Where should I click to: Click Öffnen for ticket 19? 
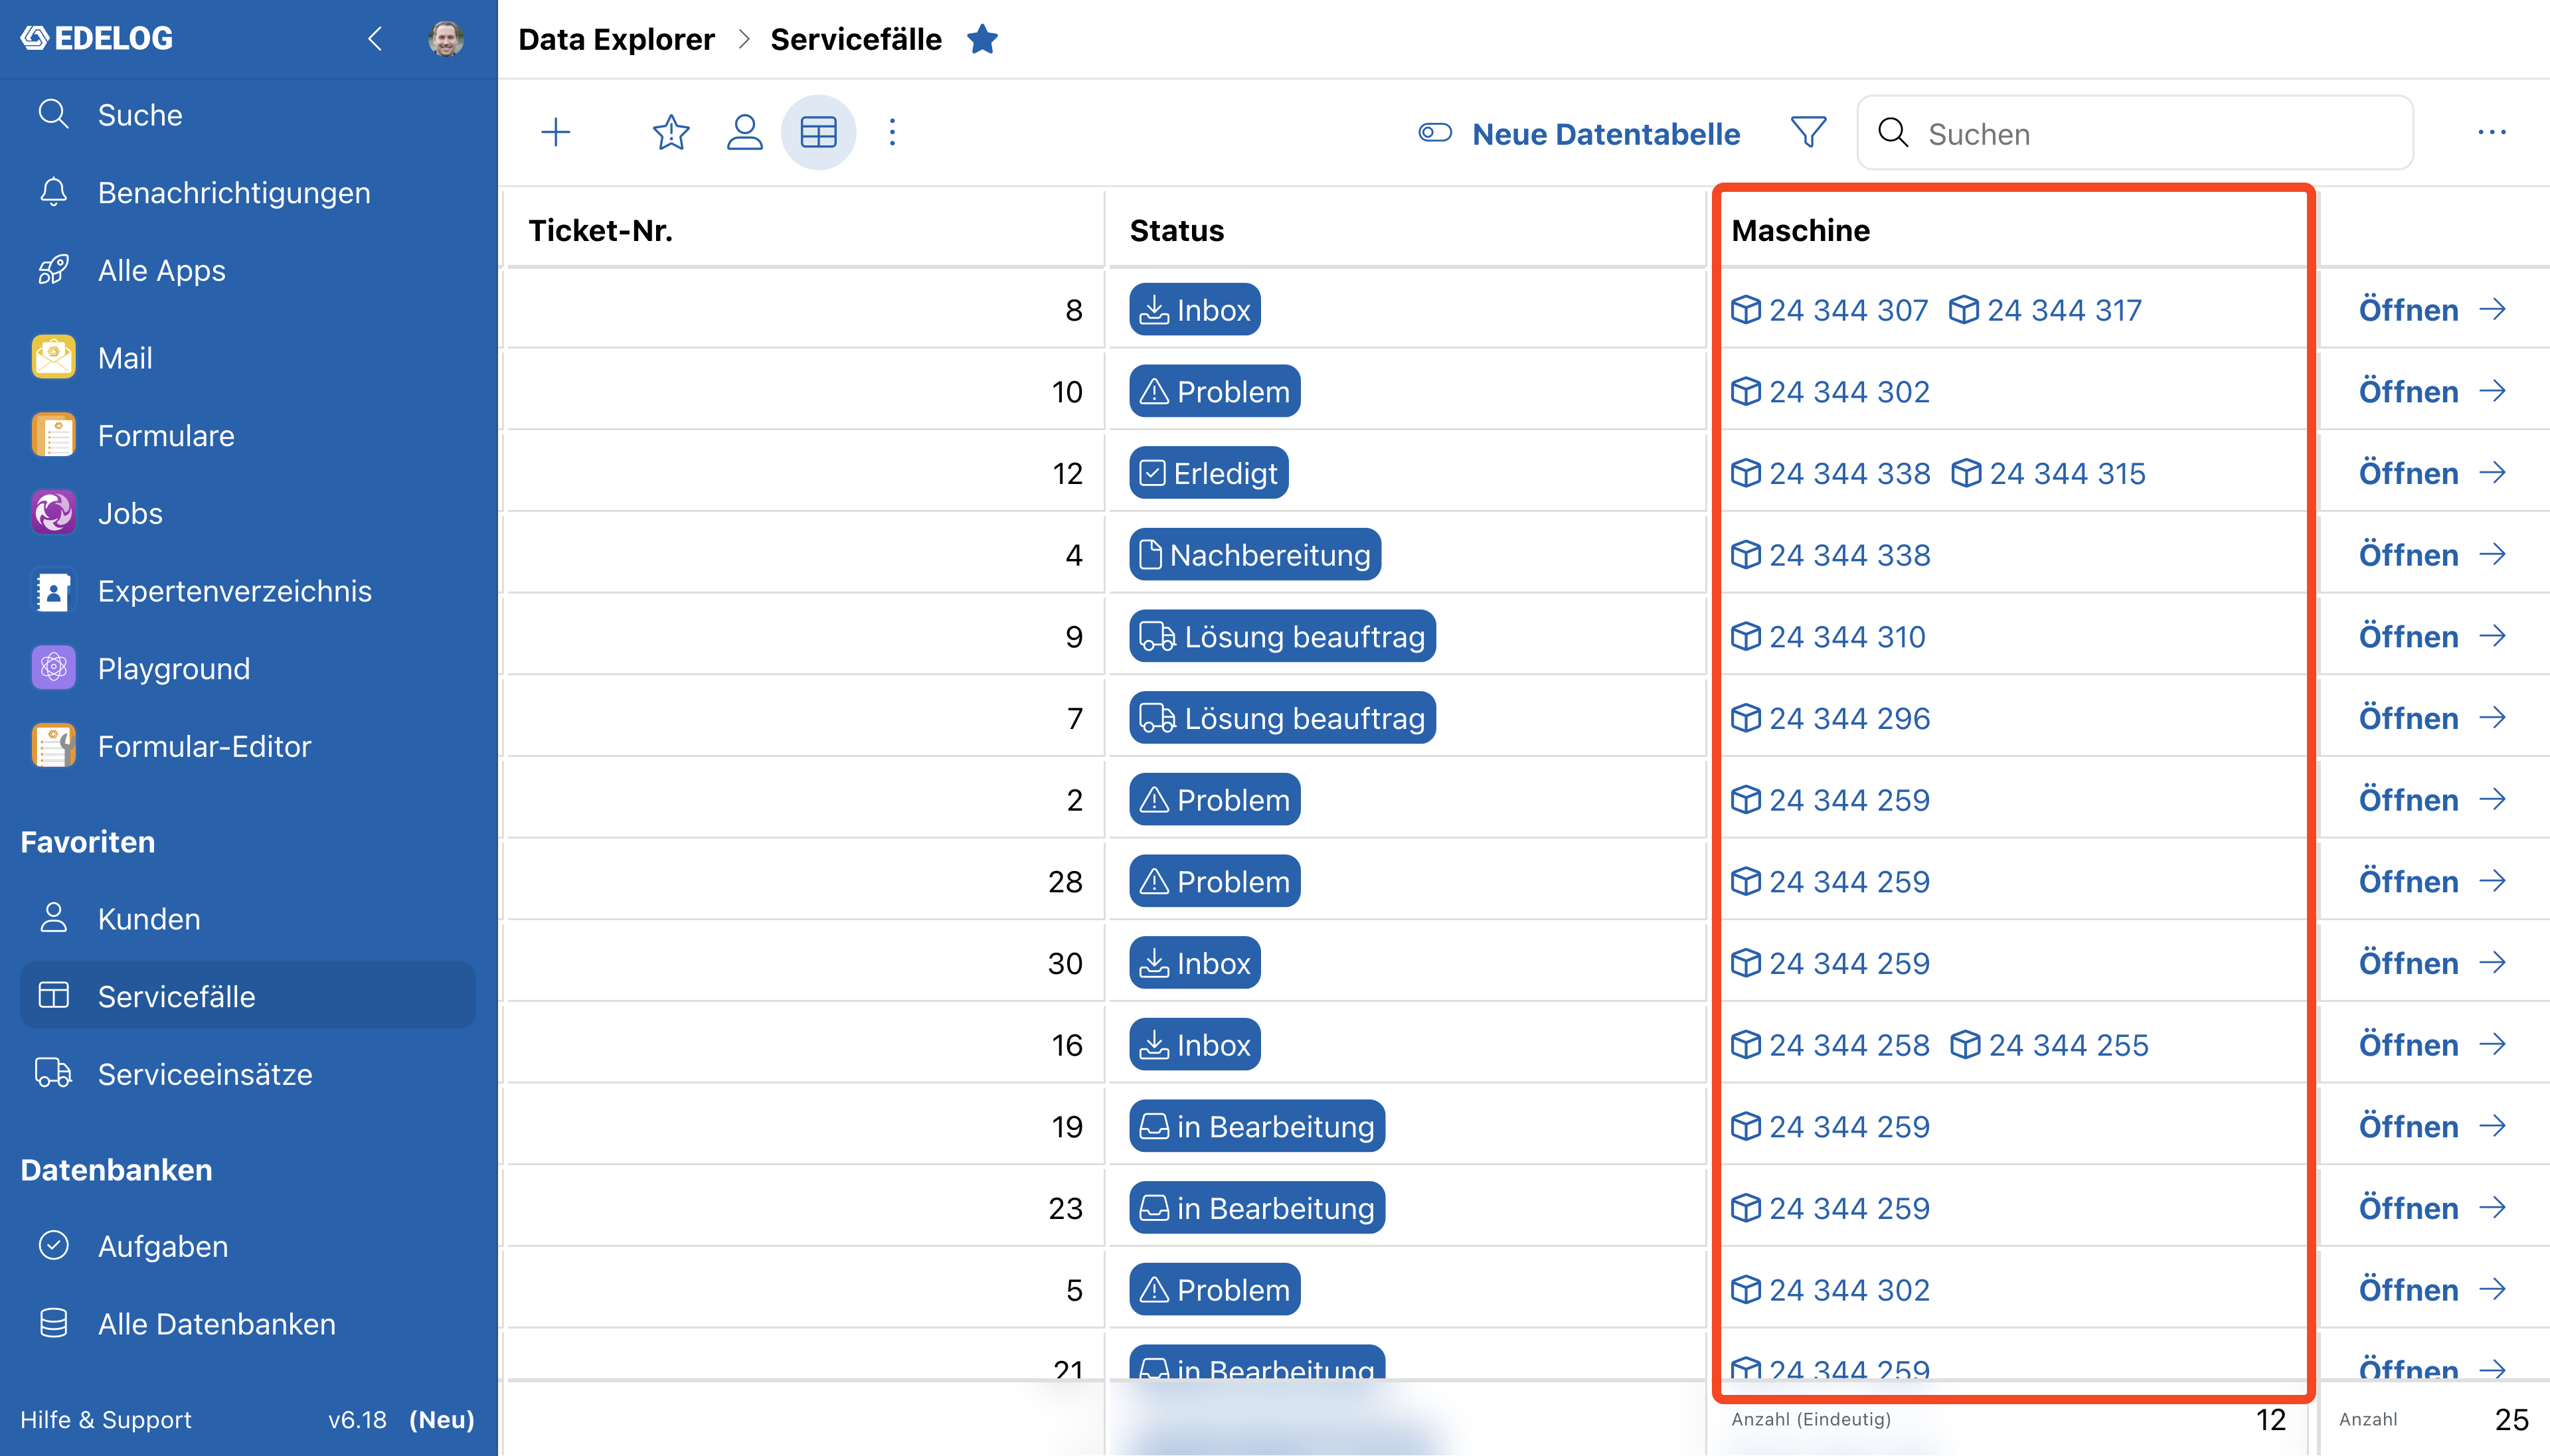(2432, 1126)
